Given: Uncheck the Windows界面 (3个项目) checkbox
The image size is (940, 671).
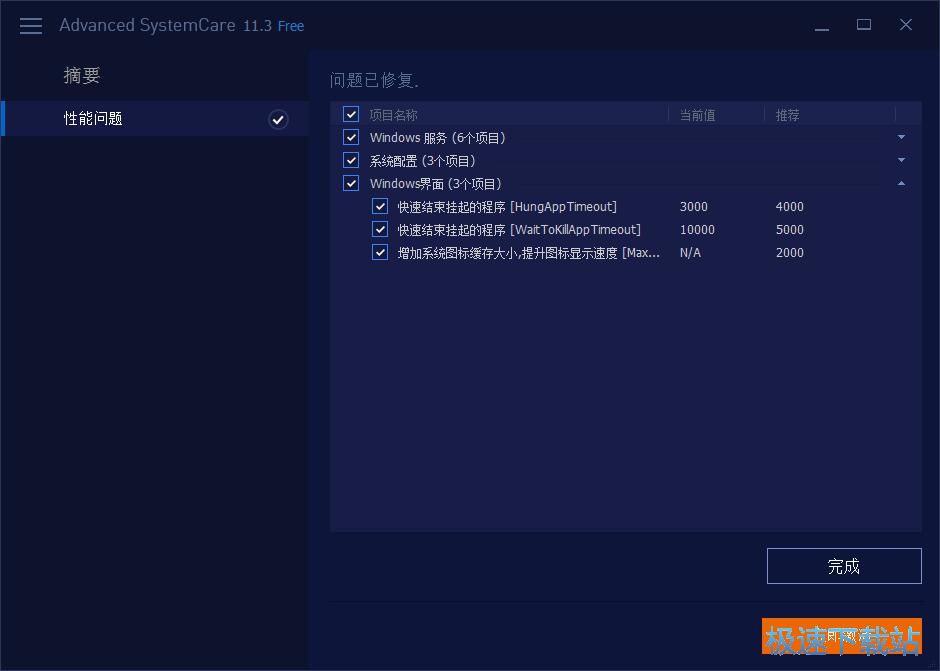Looking at the screenshot, I should 351,183.
